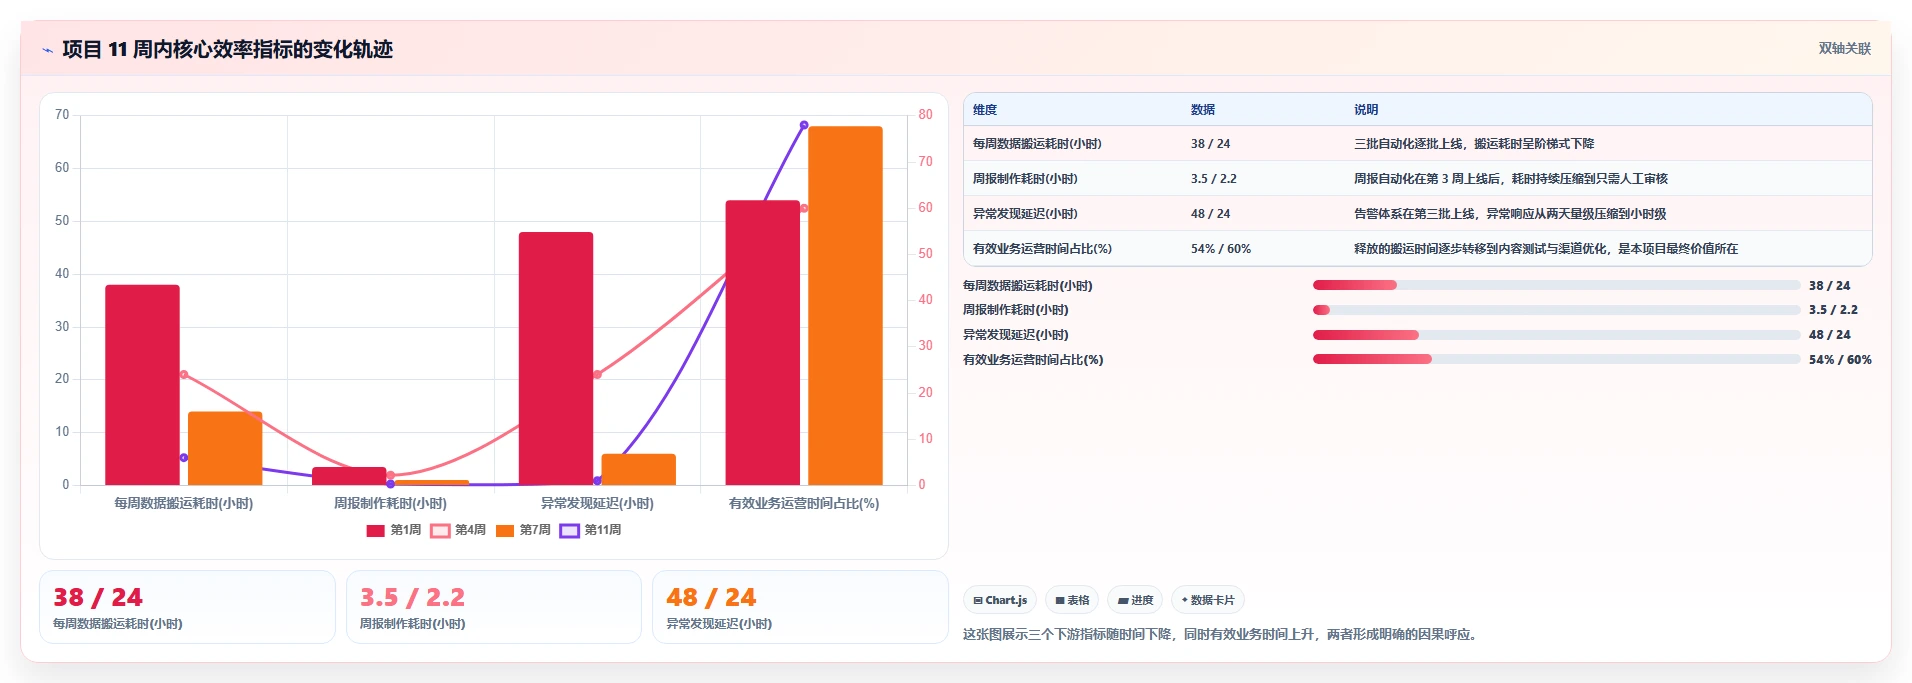Click description starting 释放的搬运时间逐步转移
Image resolution: width=1912 pixels, height=683 pixels.
(x=1546, y=249)
